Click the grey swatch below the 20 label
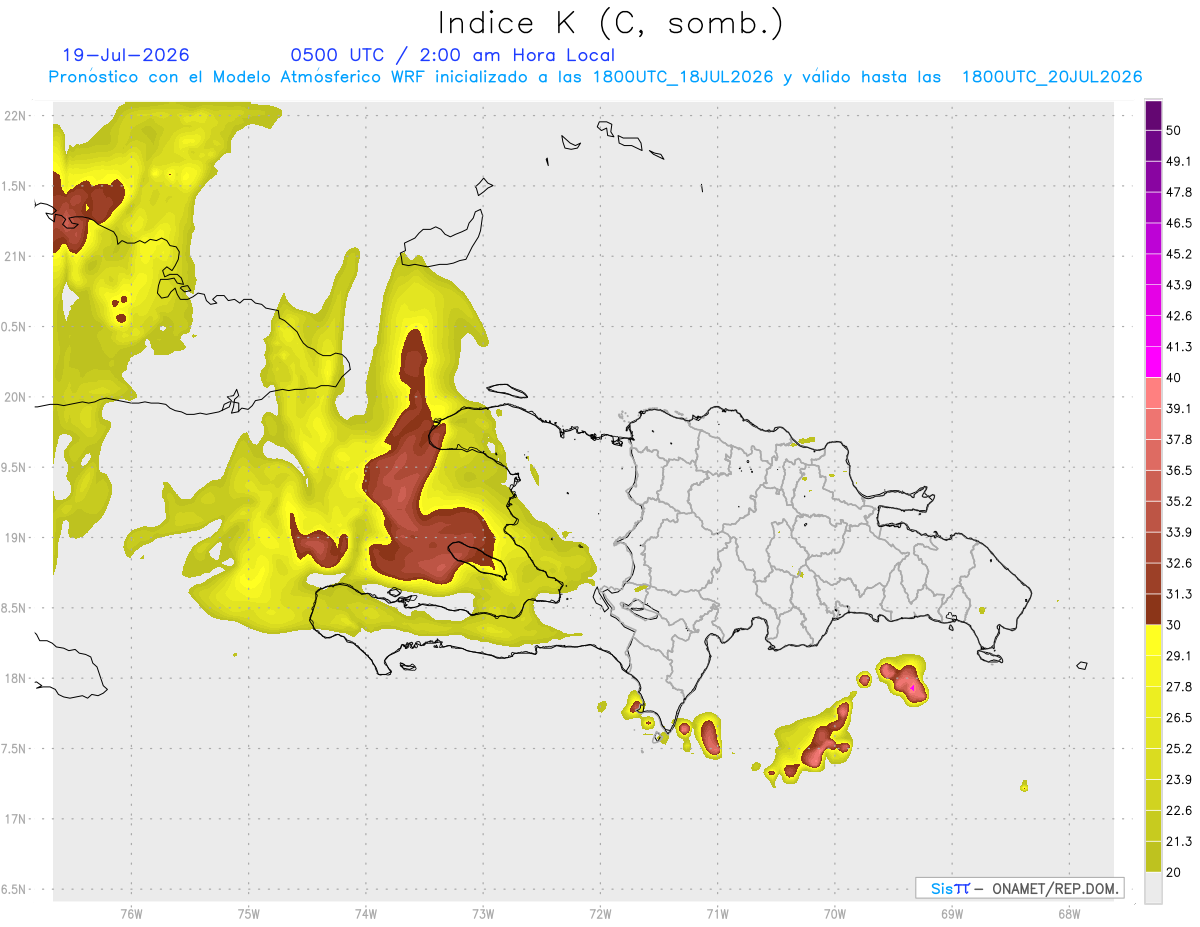This screenshot has height=927, width=1200. click(1153, 888)
